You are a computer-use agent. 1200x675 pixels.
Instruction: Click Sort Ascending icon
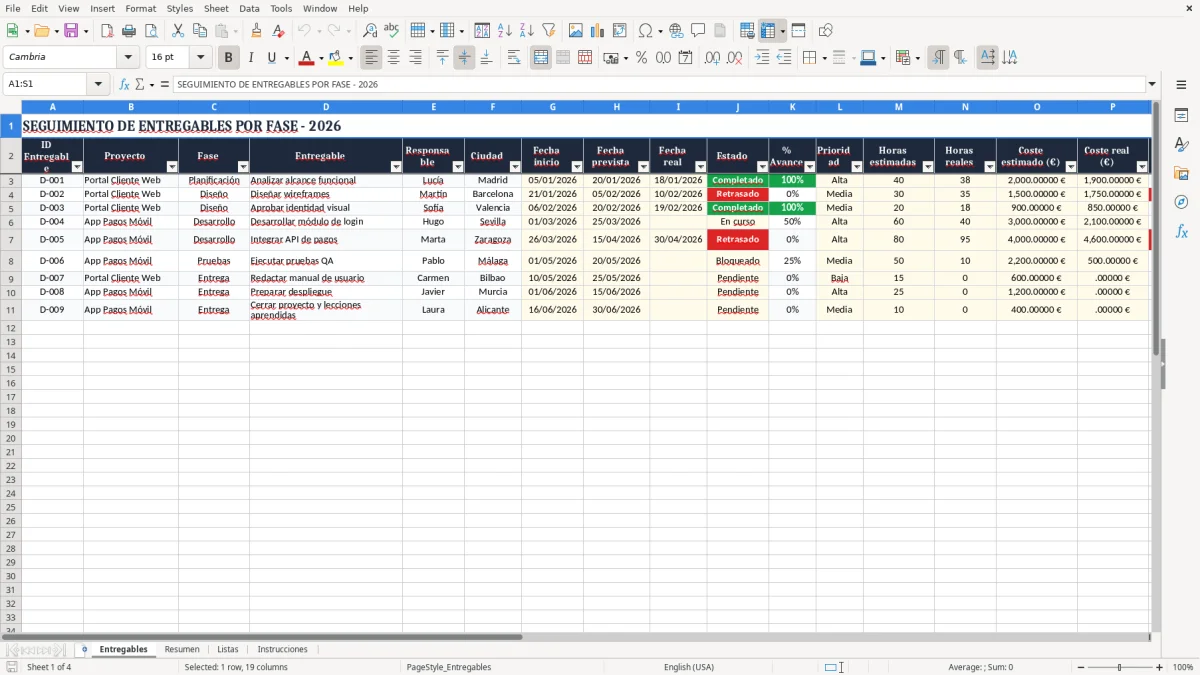(505, 31)
